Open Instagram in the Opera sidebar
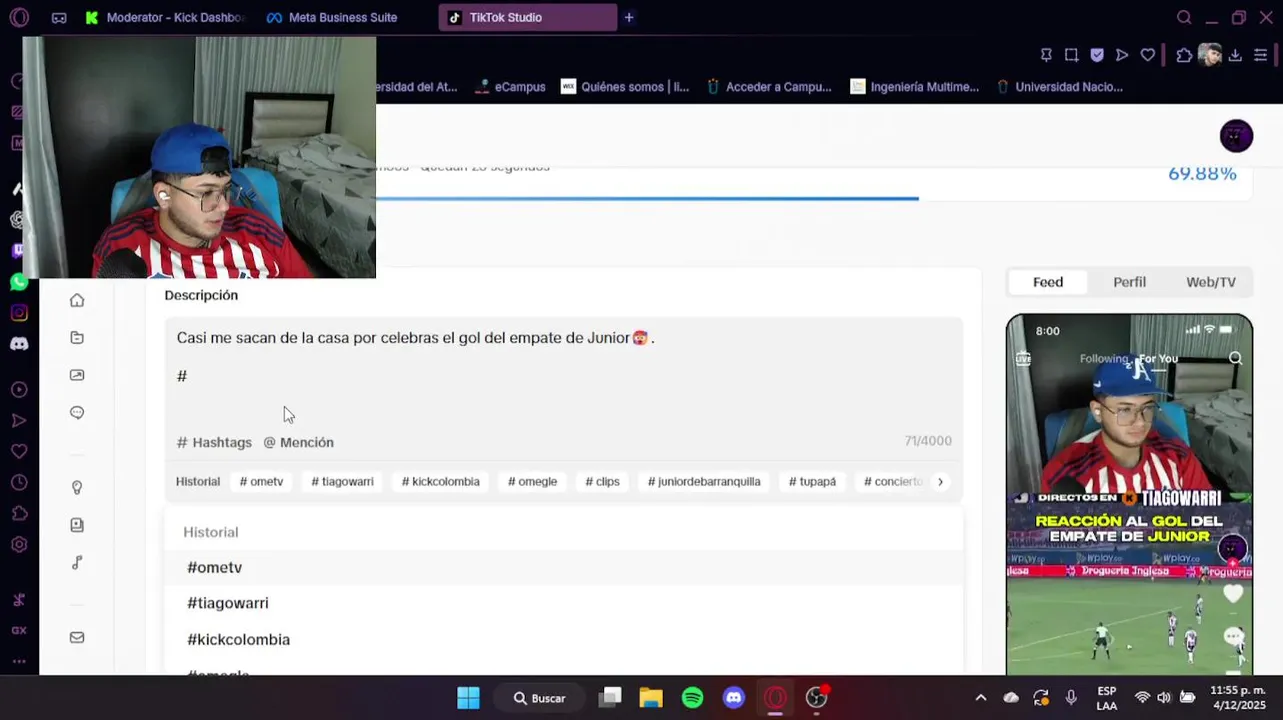Viewport: 1283px width, 720px height. pyautogui.click(x=19, y=313)
